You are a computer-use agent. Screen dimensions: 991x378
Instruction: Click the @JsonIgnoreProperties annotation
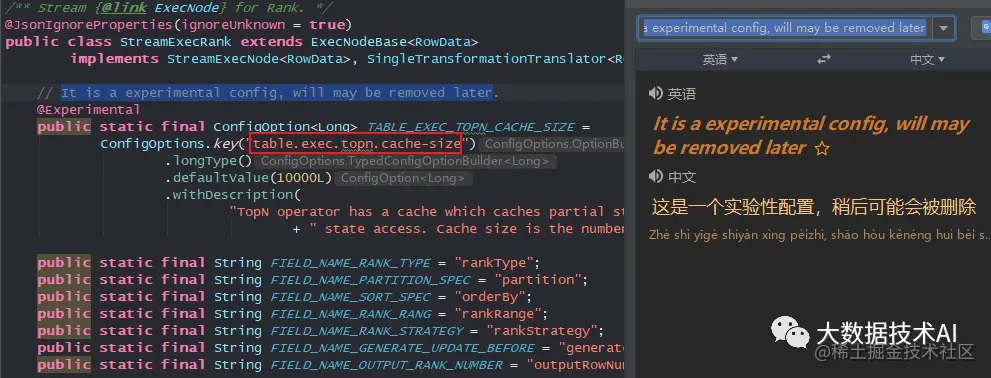(88, 25)
